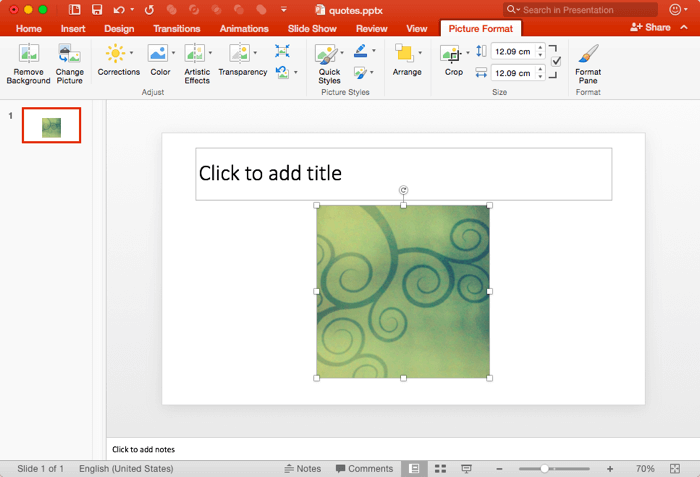Click the Reset Picture icon
700x477 pixels.
(282, 72)
